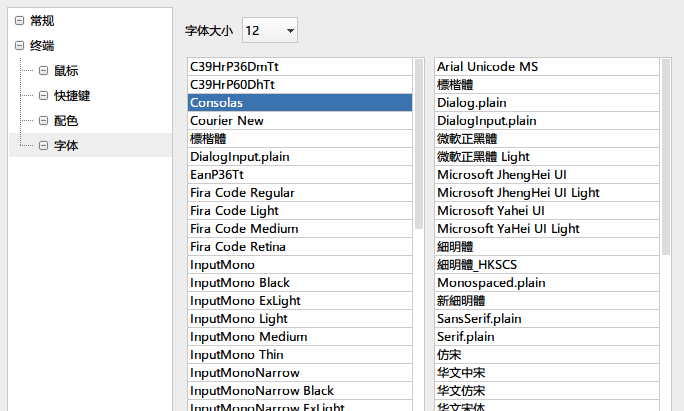Click the icon beside 配色
Screen dimensions: 684x411
[43, 121]
